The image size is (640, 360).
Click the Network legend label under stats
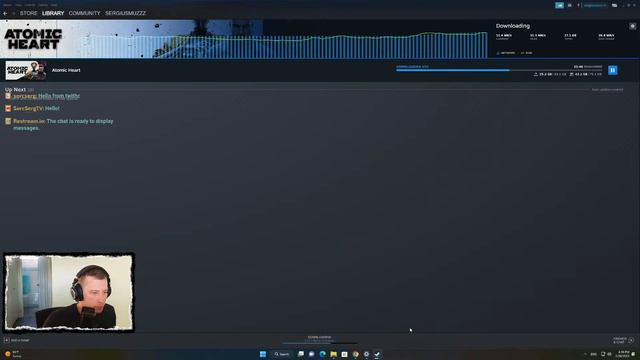[x=506, y=53]
